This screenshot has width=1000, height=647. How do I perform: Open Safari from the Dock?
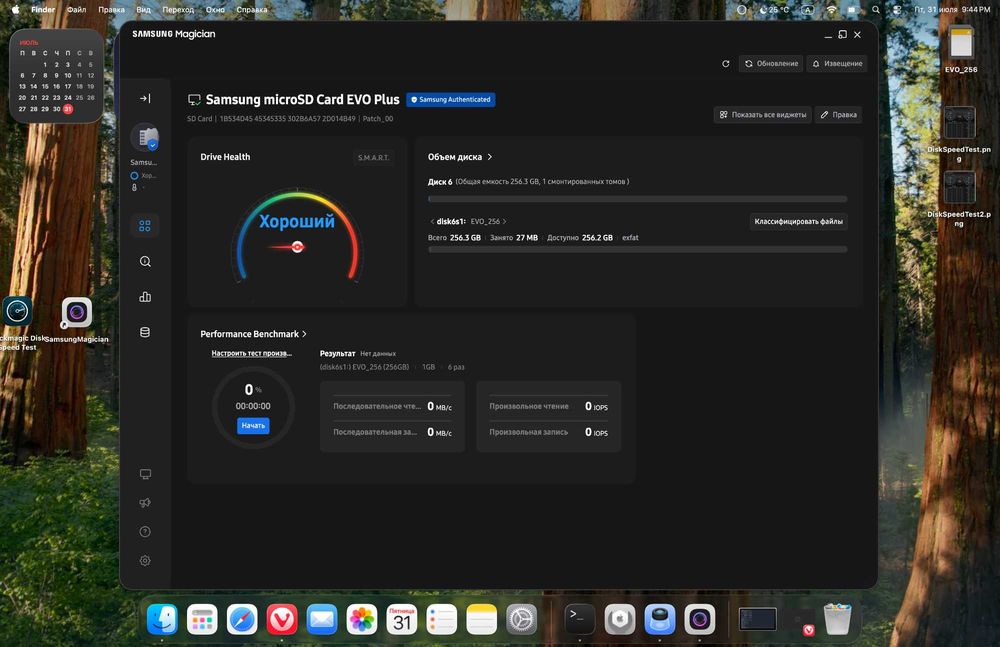click(242, 619)
